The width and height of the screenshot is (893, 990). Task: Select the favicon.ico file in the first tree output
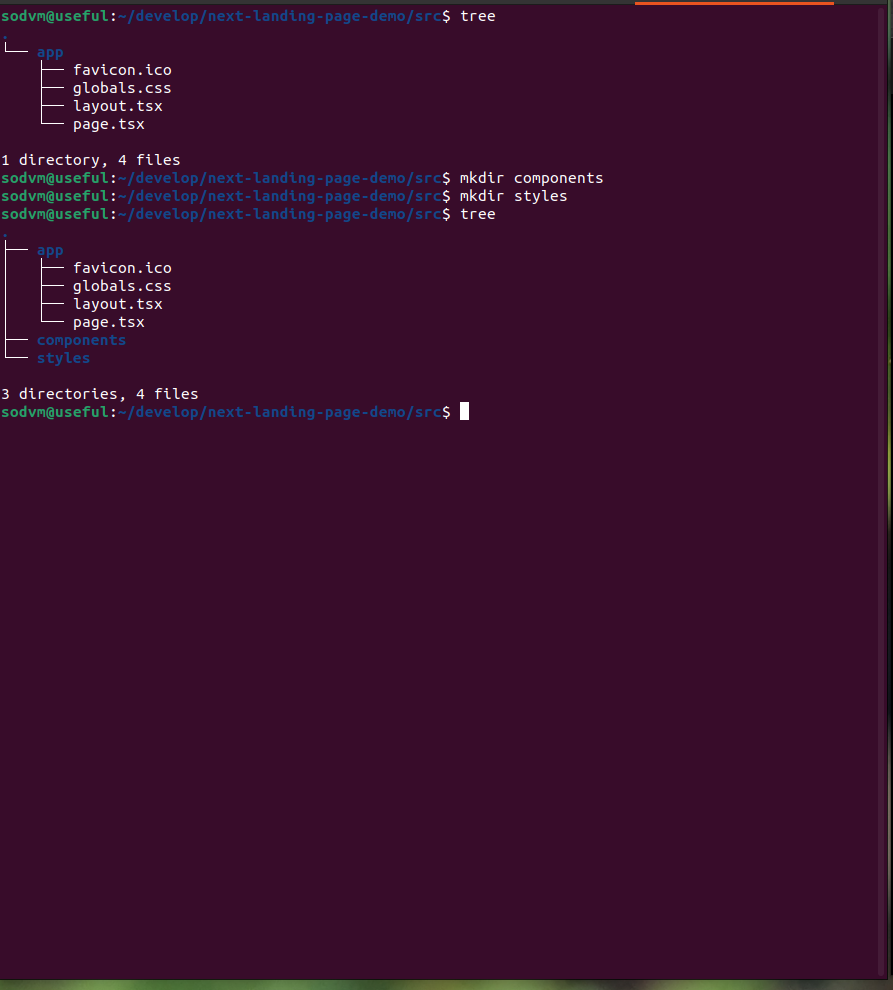pyautogui.click(x=122, y=69)
